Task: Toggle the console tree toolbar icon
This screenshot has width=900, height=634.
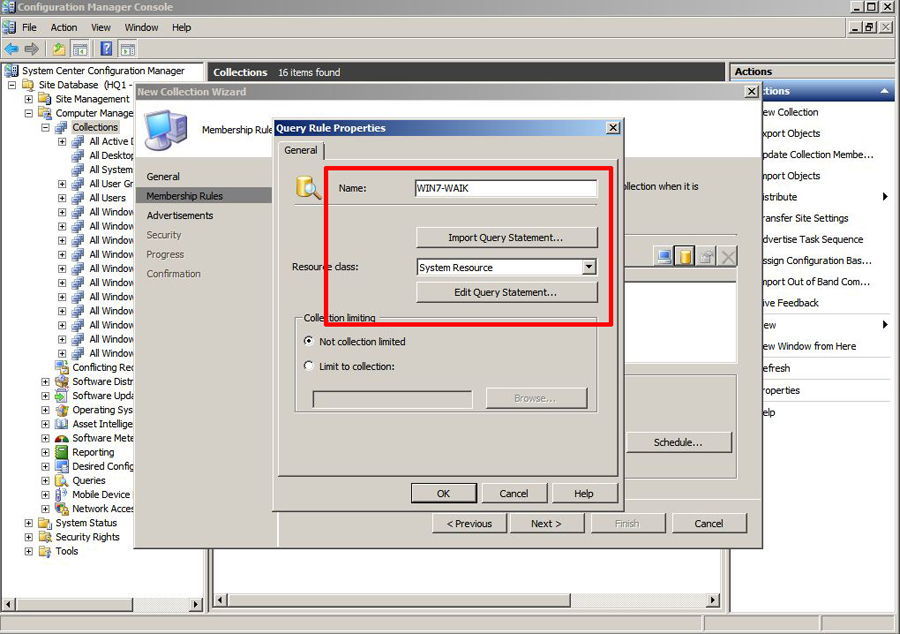Action: pos(80,49)
